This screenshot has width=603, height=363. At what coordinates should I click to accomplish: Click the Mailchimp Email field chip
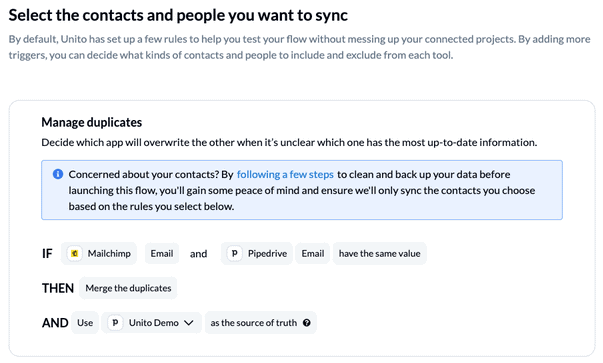coord(162,254)
